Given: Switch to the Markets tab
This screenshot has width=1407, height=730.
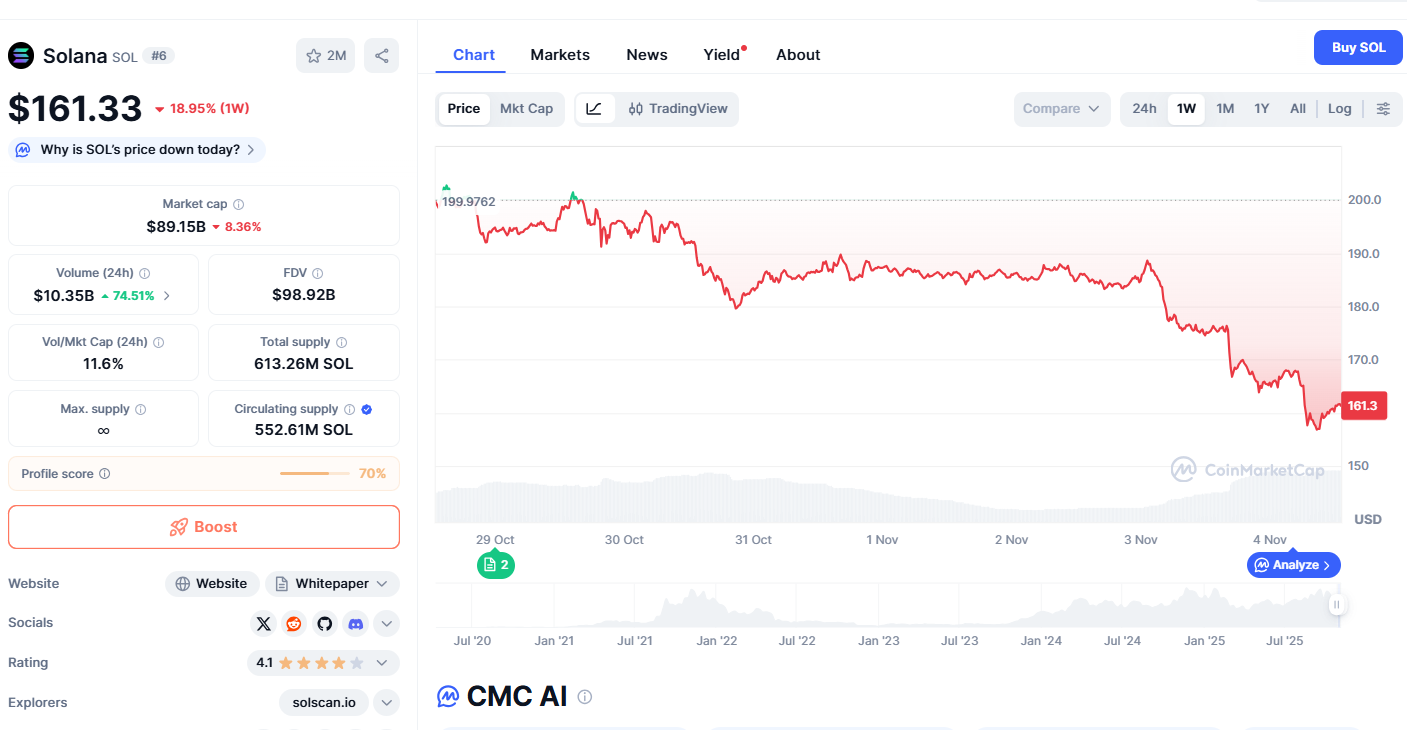Looking at the screenshot, I should point(560,55).
